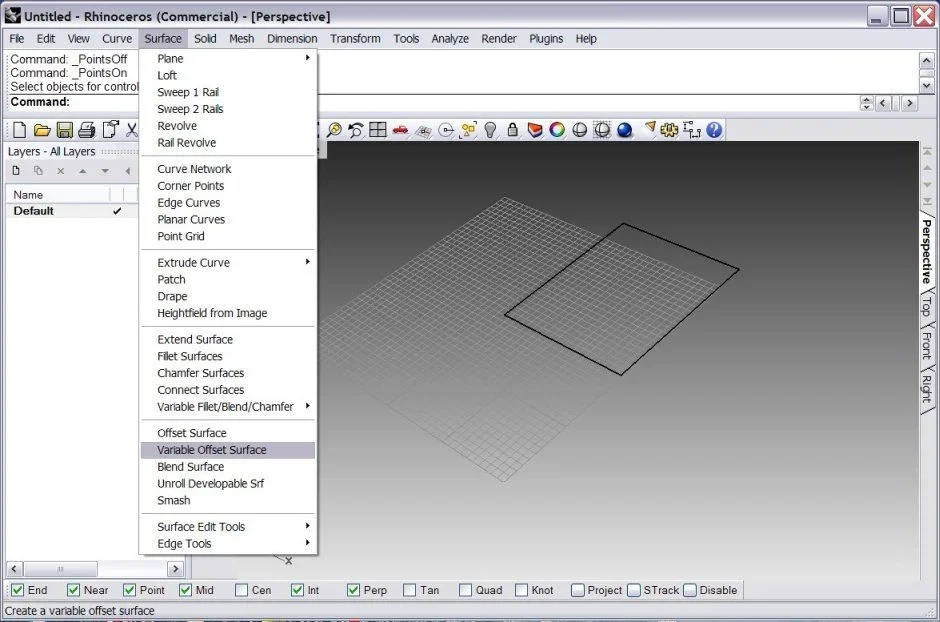Lock objects with padlock icon
The image size is (940, 622).
(513, 129)
